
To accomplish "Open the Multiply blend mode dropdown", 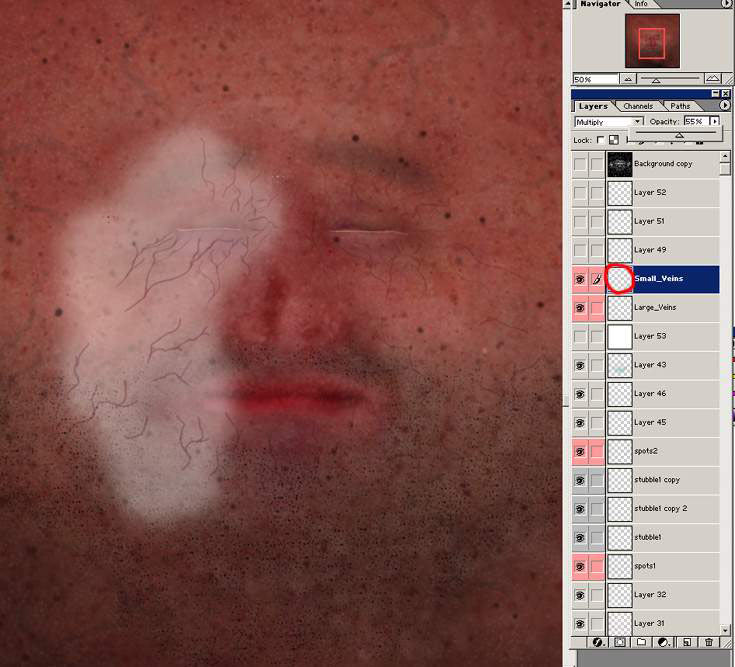I will tap(608, 122).
